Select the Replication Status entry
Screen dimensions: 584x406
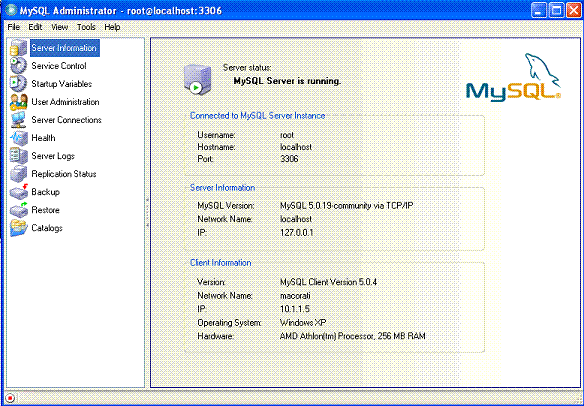64,174
